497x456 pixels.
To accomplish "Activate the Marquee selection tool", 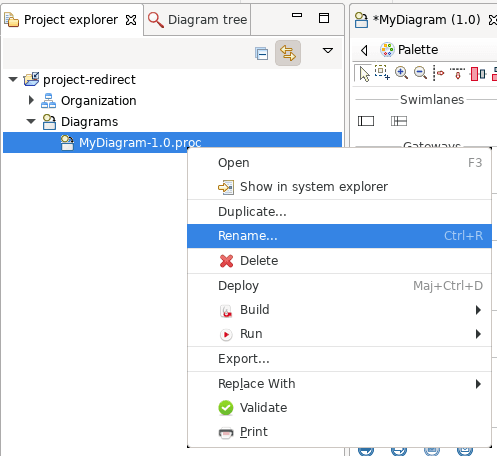I will [382, 72].
